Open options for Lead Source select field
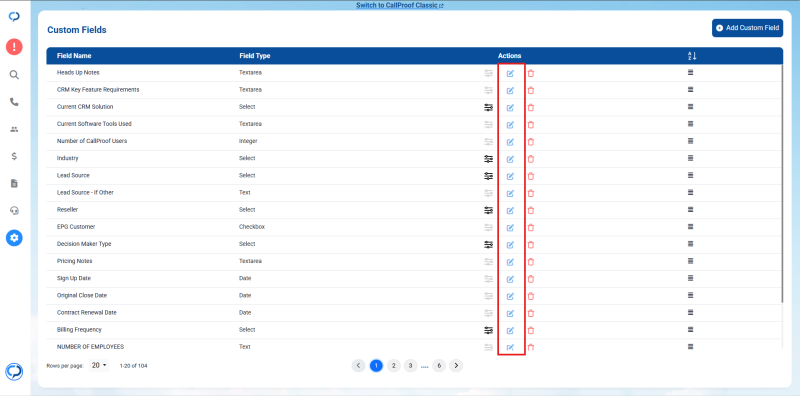Screen dimensions: 800x396 point(489,176)
